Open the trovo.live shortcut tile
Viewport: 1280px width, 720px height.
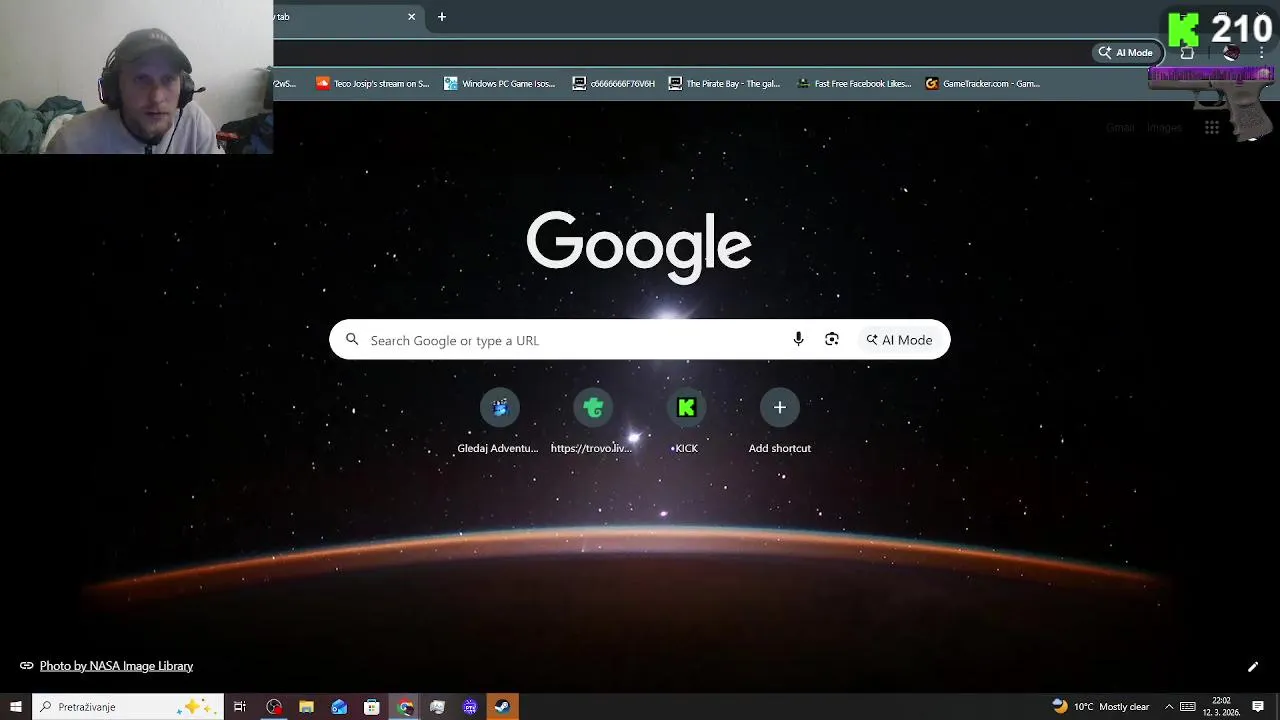pyautogui.click(x=592, y=422)
